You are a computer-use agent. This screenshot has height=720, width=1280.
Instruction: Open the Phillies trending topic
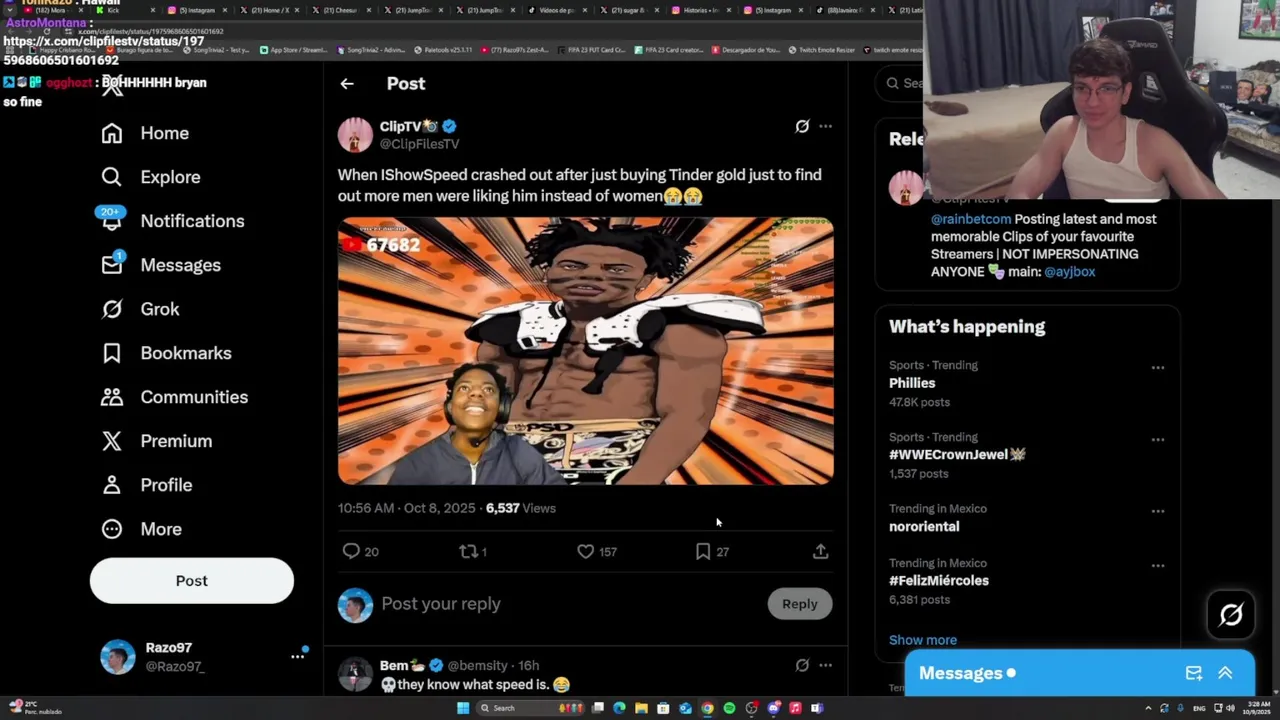tap(912, 383)
